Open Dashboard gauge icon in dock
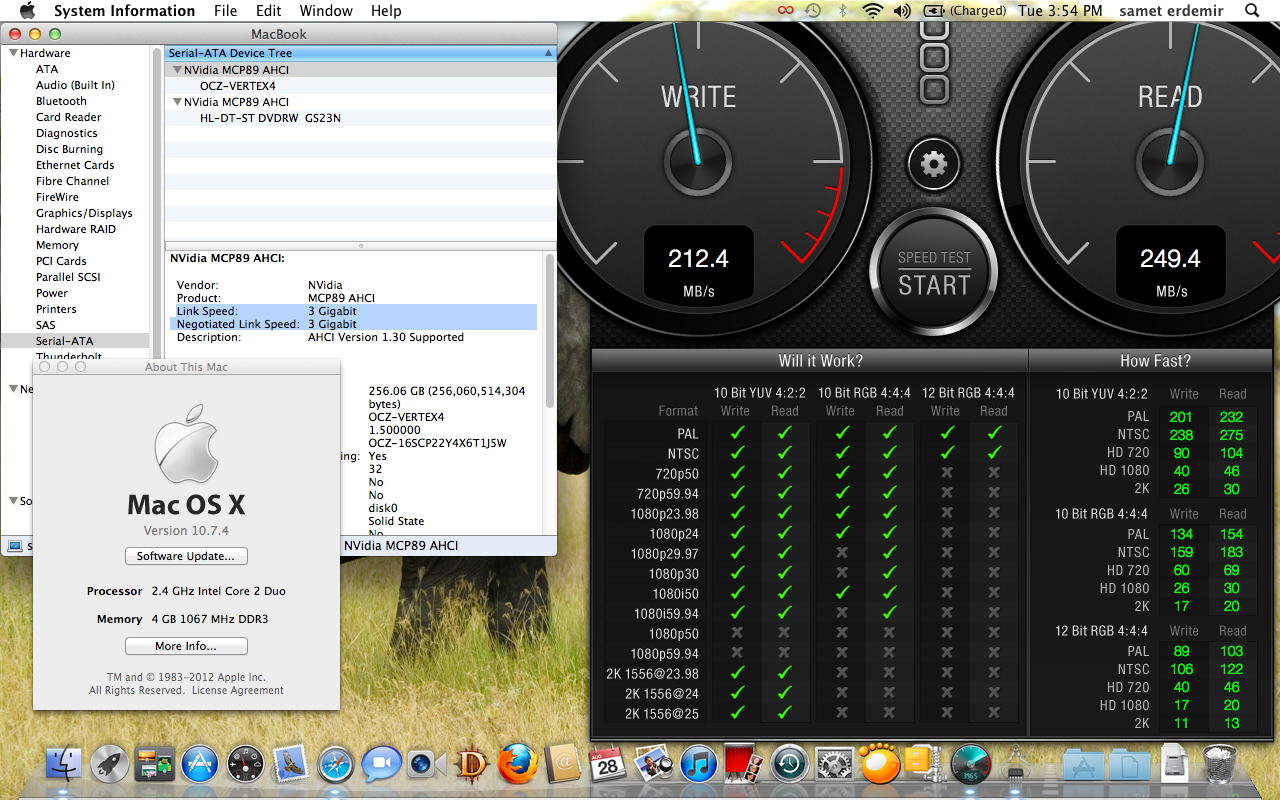The height and width of the screenshot is (800, 1280). coord(246,765)
